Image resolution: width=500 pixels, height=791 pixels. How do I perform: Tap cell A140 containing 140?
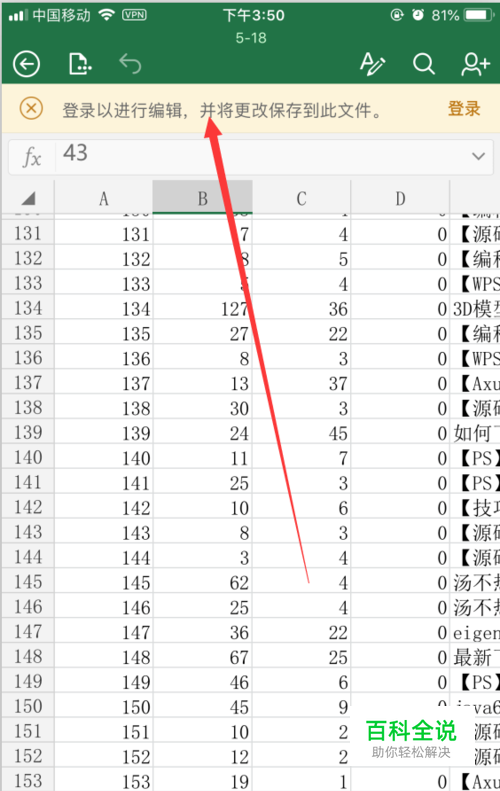coord(103,458)
